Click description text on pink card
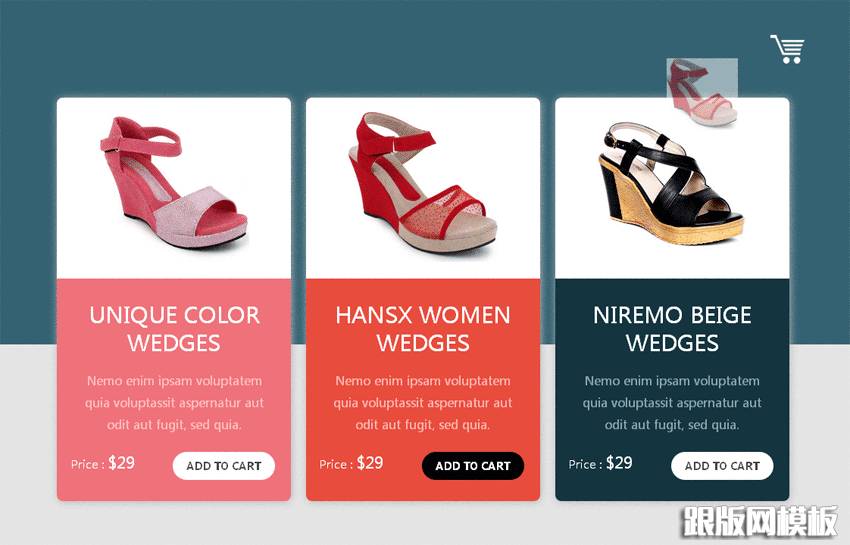This screenshot has width=850, height=545. [x=174, y=403]
